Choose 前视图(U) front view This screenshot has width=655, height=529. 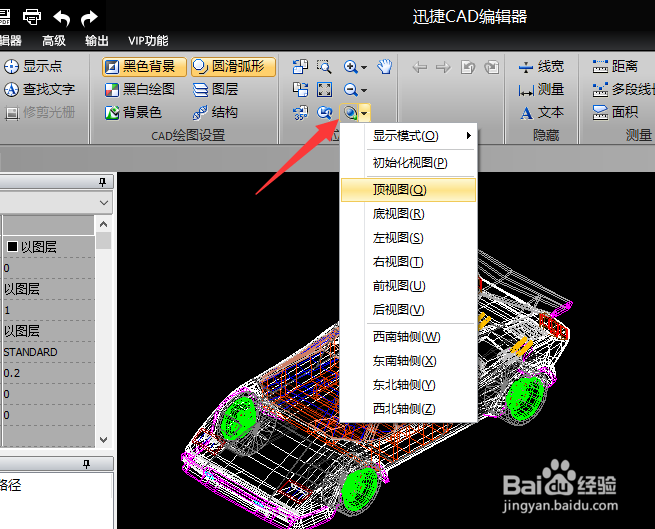coord(409,286)
